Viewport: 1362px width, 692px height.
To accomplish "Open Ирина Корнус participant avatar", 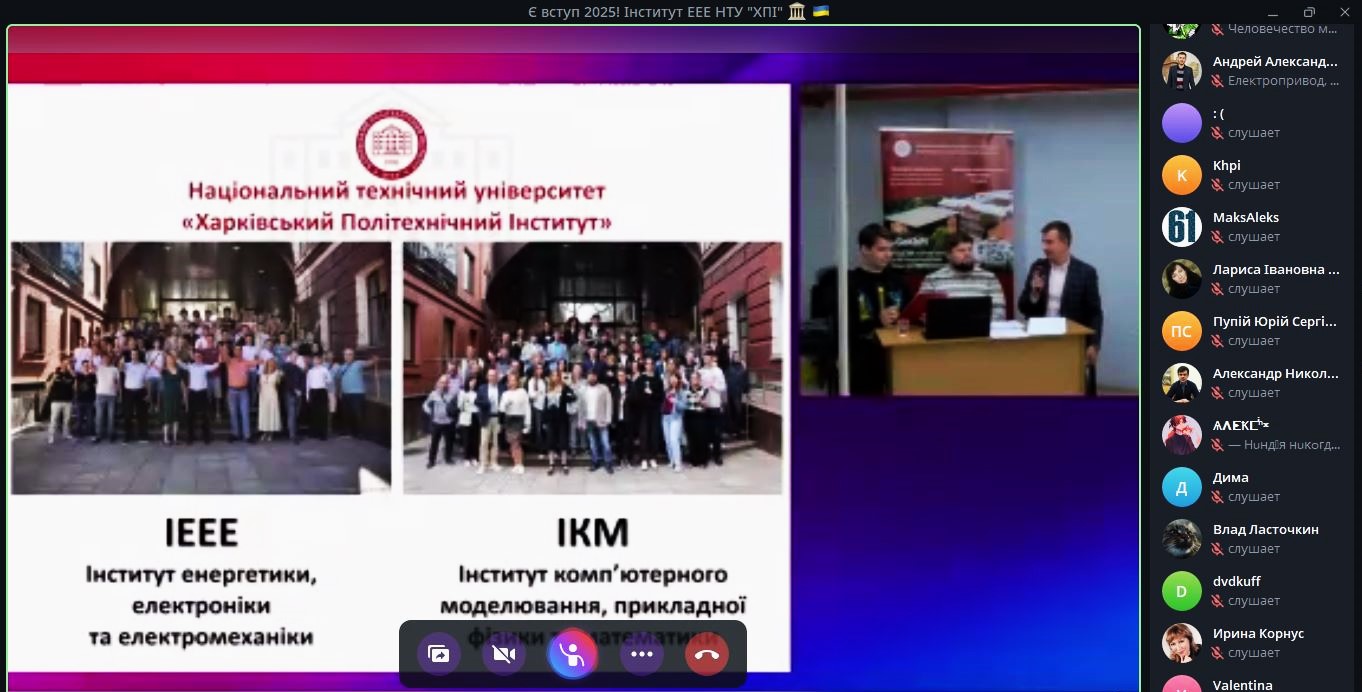I will [1181, 643].
